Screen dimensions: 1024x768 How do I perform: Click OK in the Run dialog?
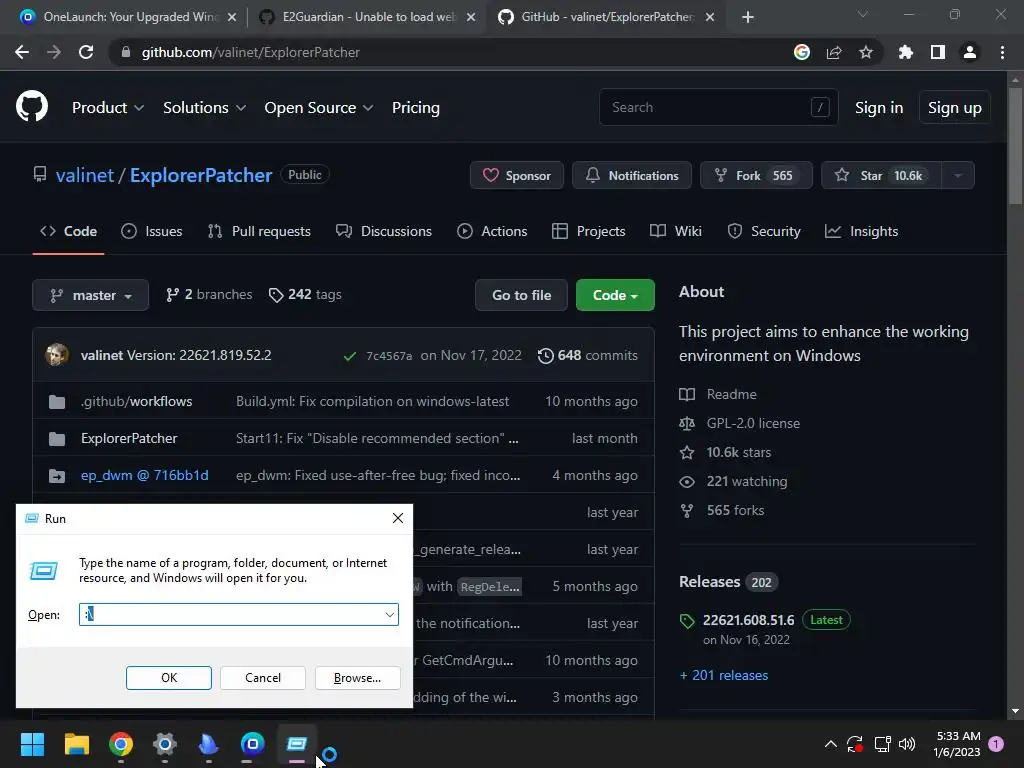coord(168,678)
